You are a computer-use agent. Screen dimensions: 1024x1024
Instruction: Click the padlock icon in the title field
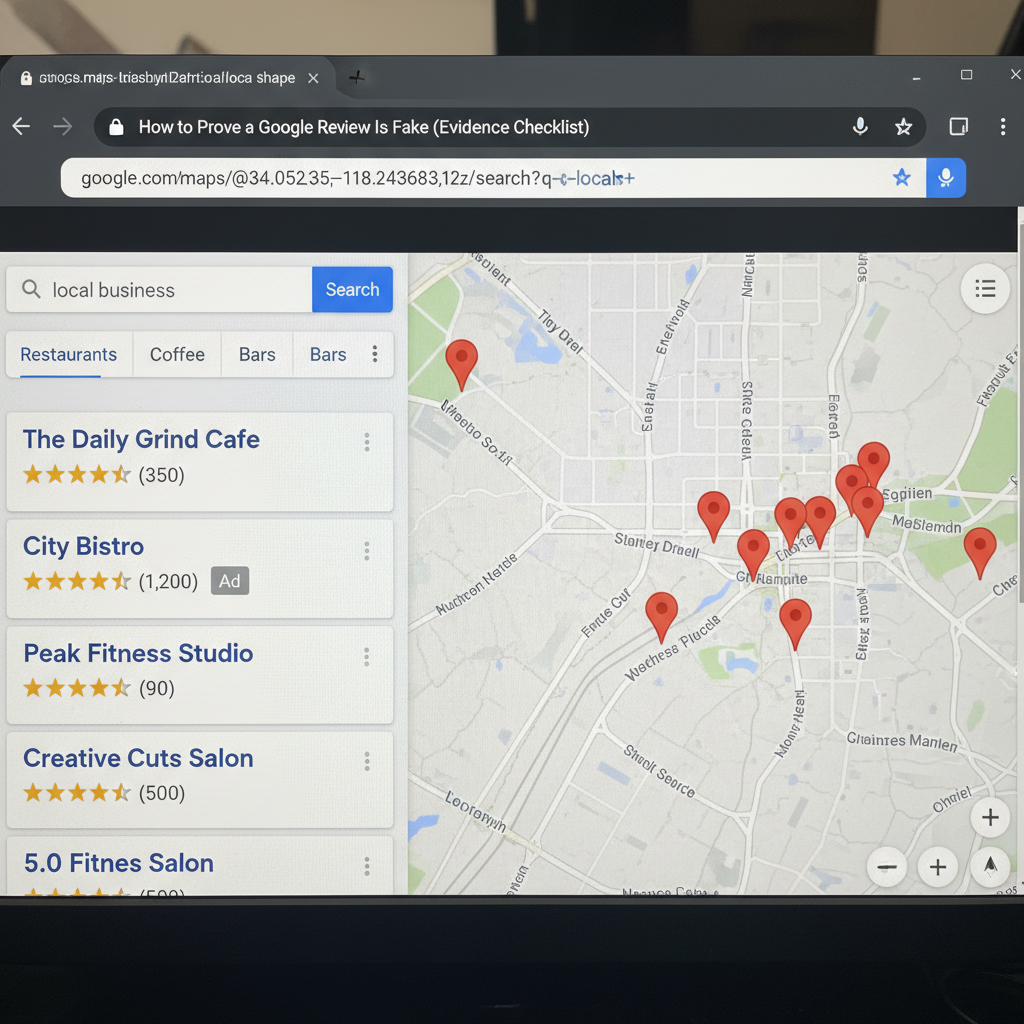[x=116, y=127]
